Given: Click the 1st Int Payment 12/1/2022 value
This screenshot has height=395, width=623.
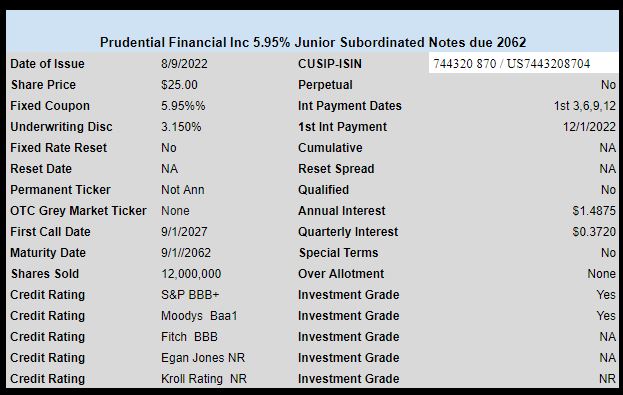Looking at the screenshot, I should coord(589,127).
